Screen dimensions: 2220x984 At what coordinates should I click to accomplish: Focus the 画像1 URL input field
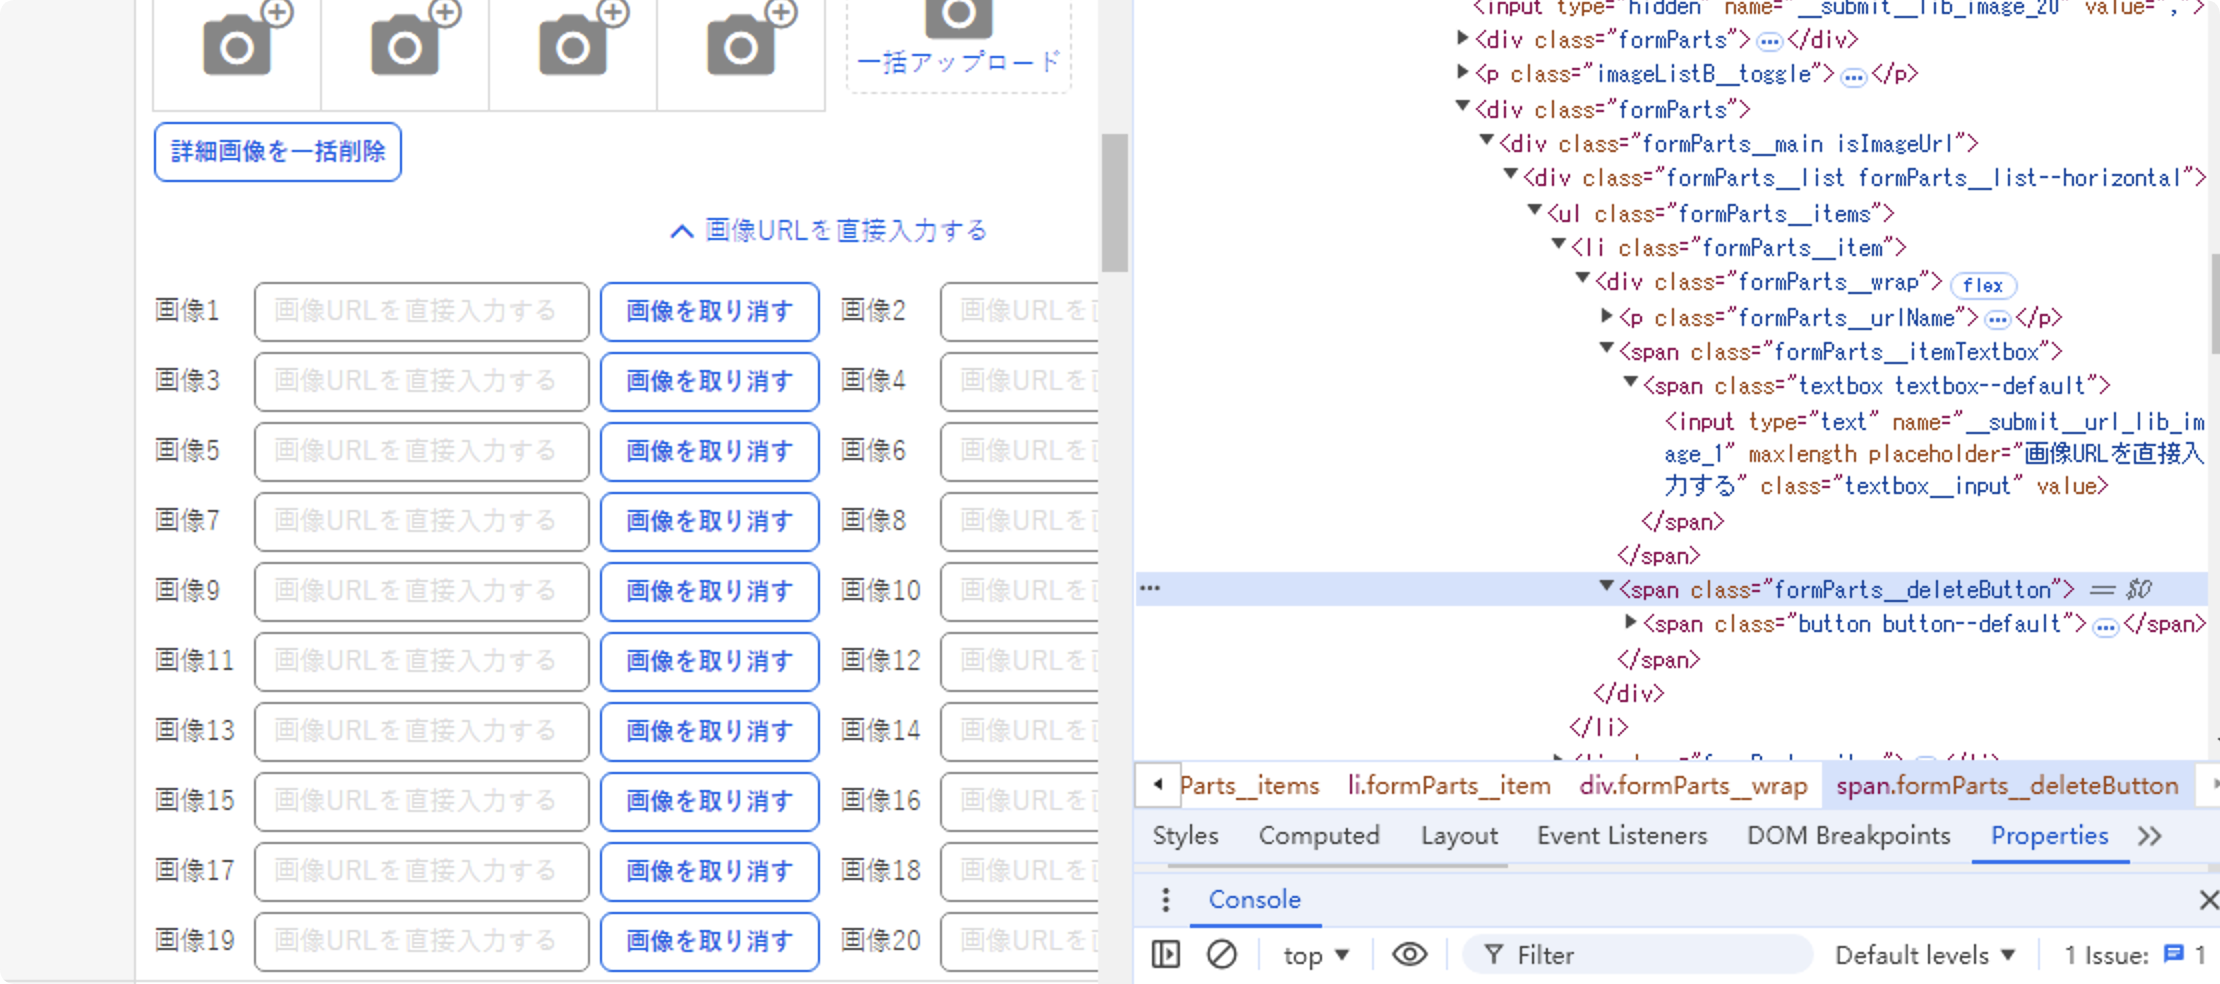tap(421, 312)
